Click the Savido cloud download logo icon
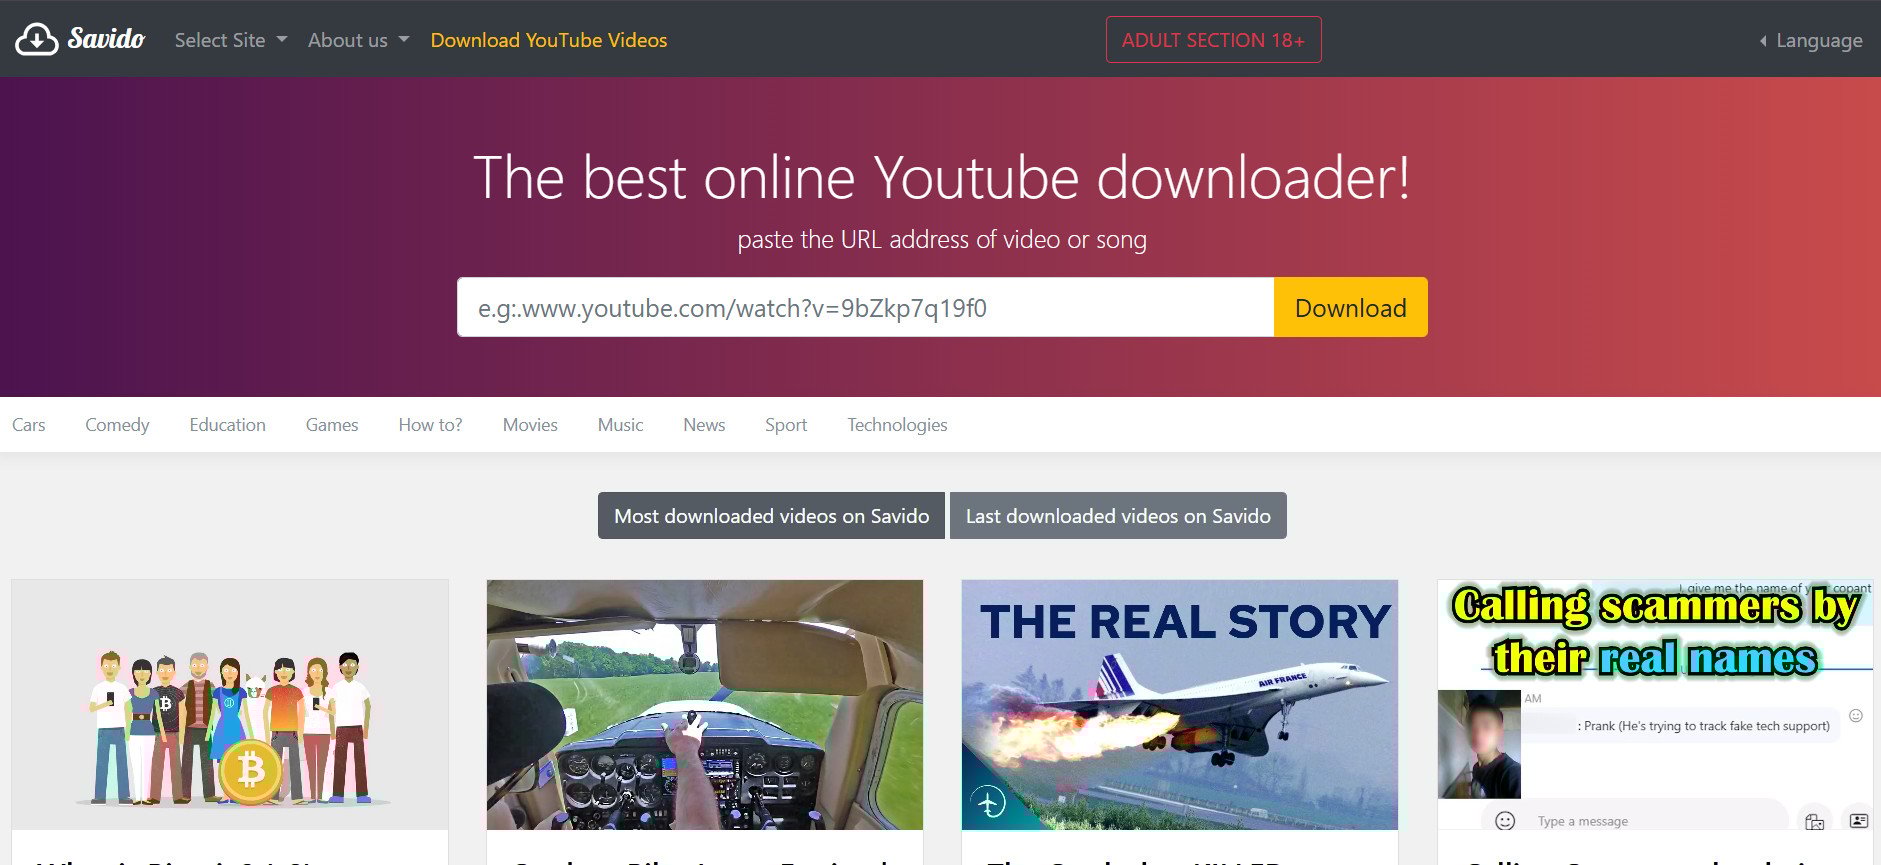 pyautogui.click(x=37, y=39)
